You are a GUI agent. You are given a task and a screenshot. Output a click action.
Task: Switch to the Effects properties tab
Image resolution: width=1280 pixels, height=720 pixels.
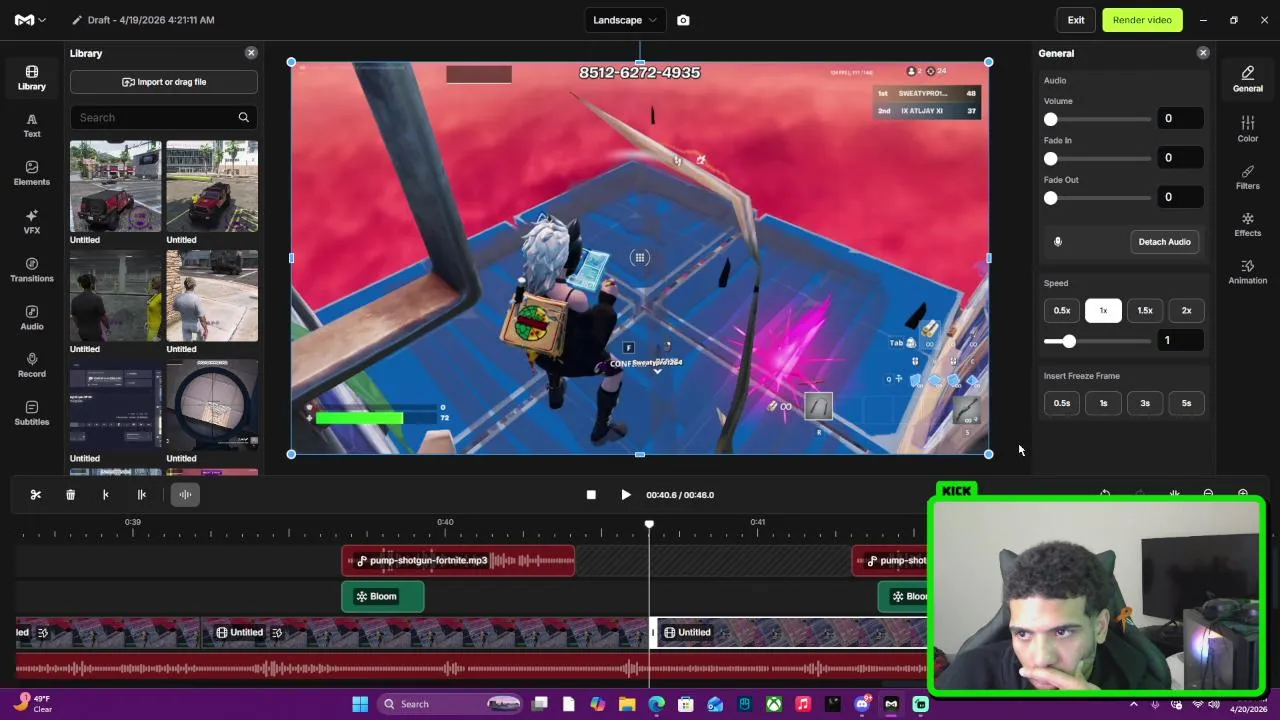tap(1247, 224)
